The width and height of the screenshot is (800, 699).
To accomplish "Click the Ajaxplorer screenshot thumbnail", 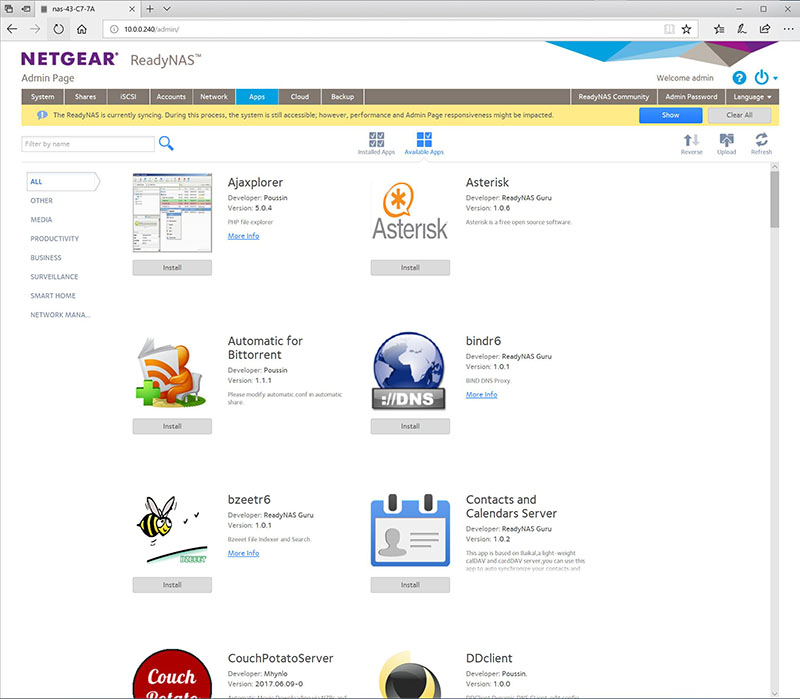I will pos(172,213).
